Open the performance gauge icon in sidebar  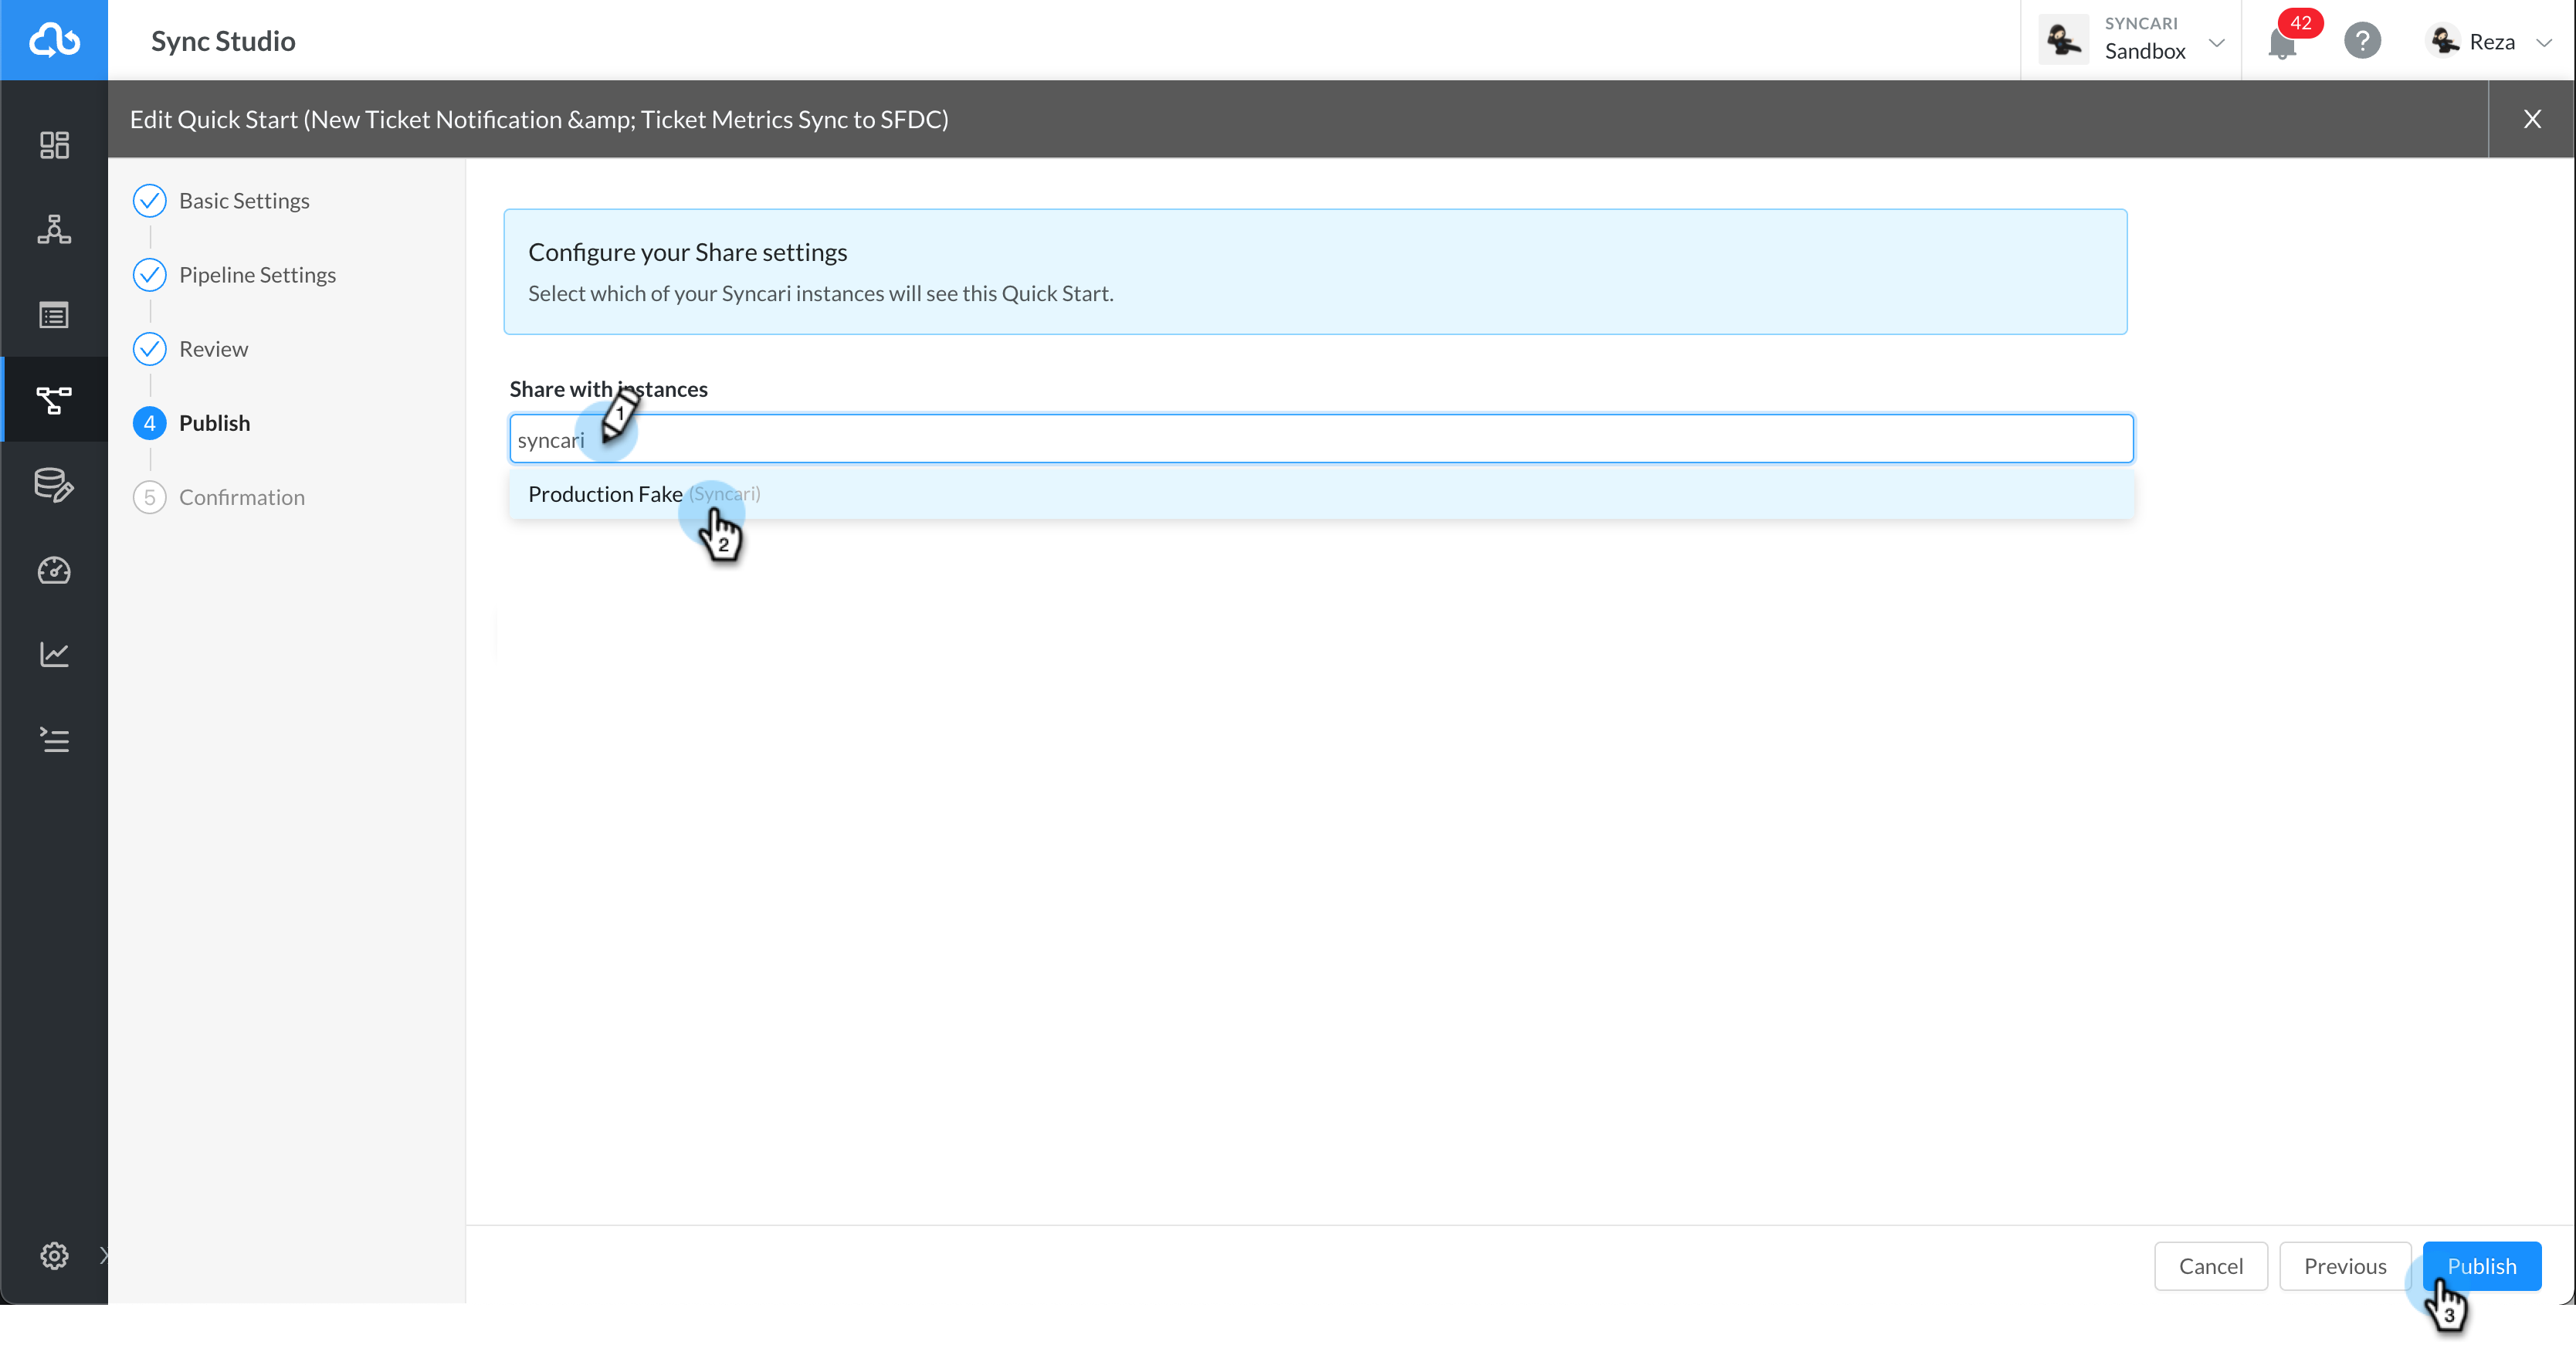pos(54,571)
